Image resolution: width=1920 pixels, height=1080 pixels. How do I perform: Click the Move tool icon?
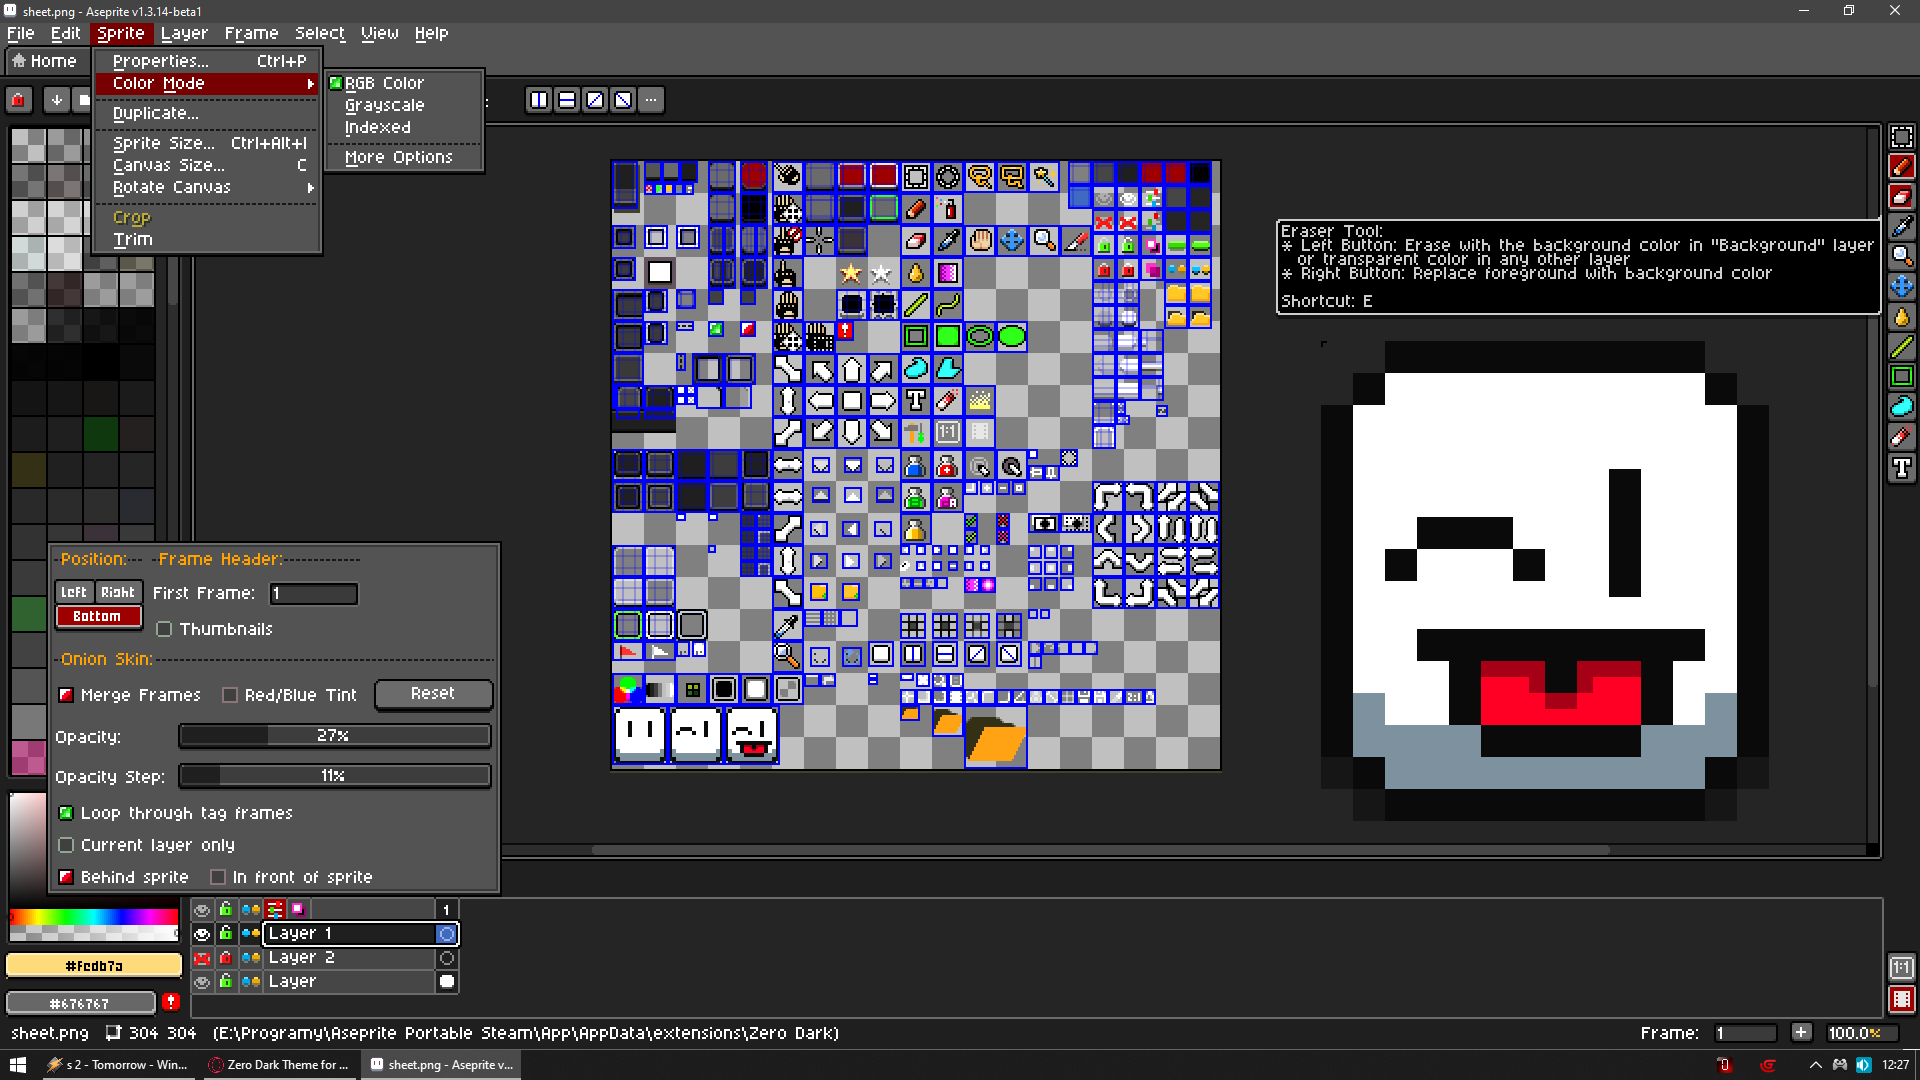(x=1901, y=287)
